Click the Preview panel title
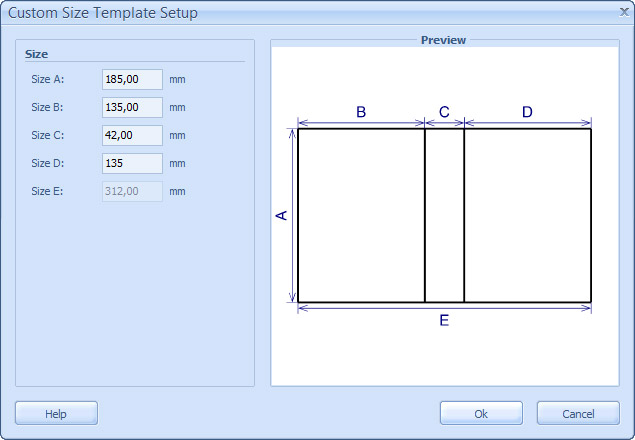Viewport: 635px width, 440px height. point(443,40)
